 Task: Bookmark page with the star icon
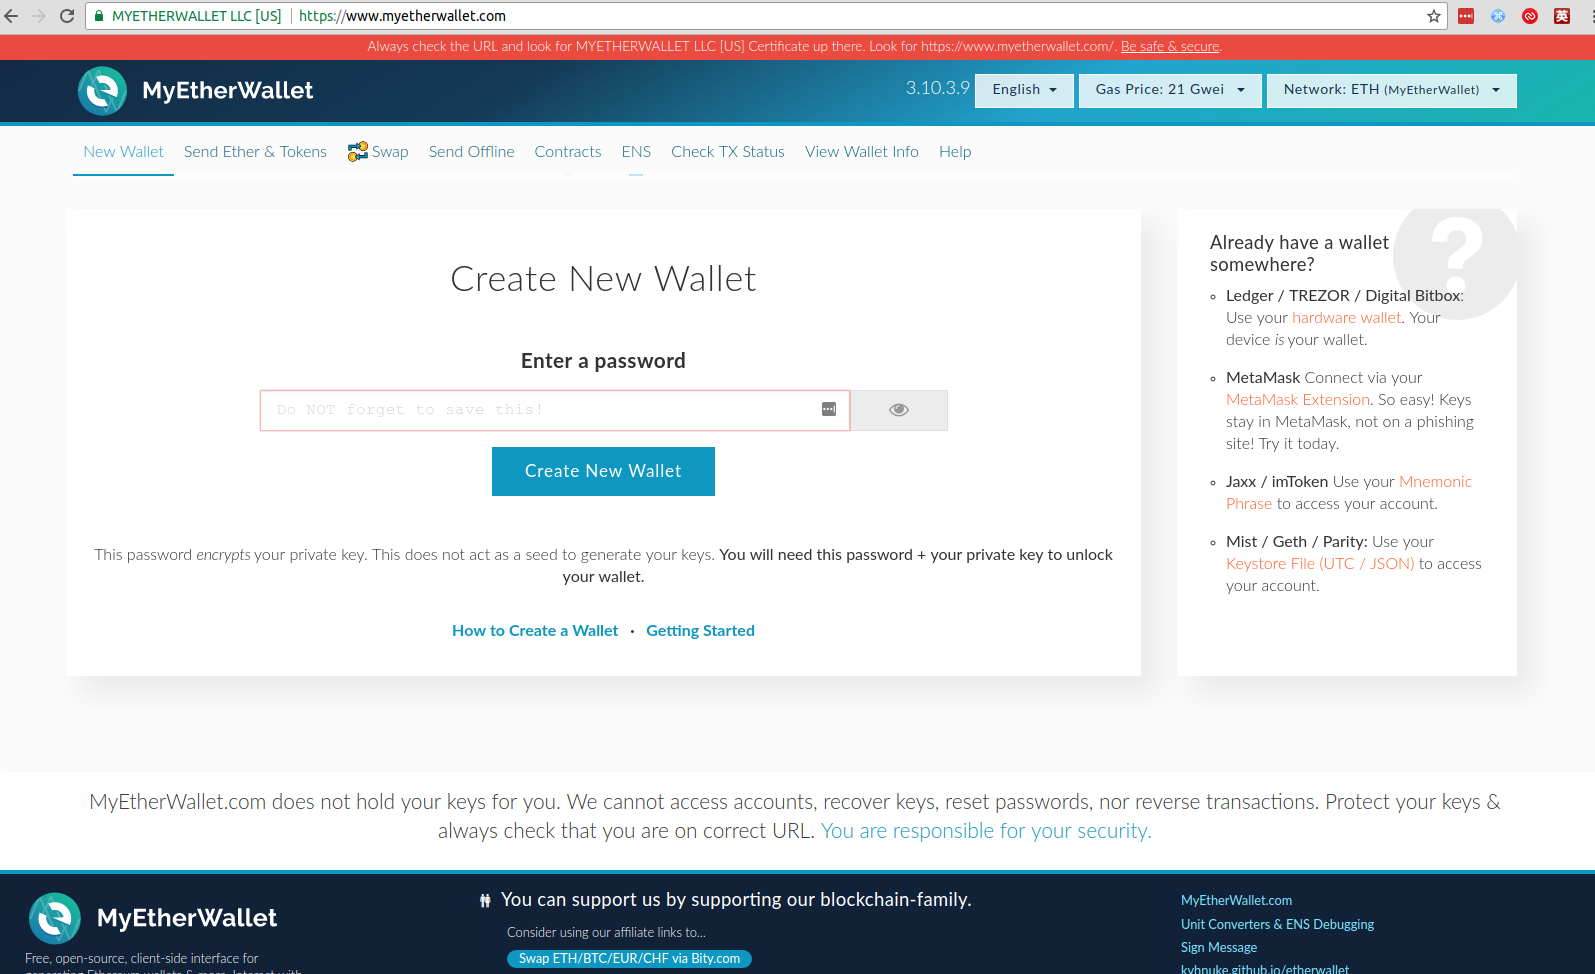tap(1434, 16)
